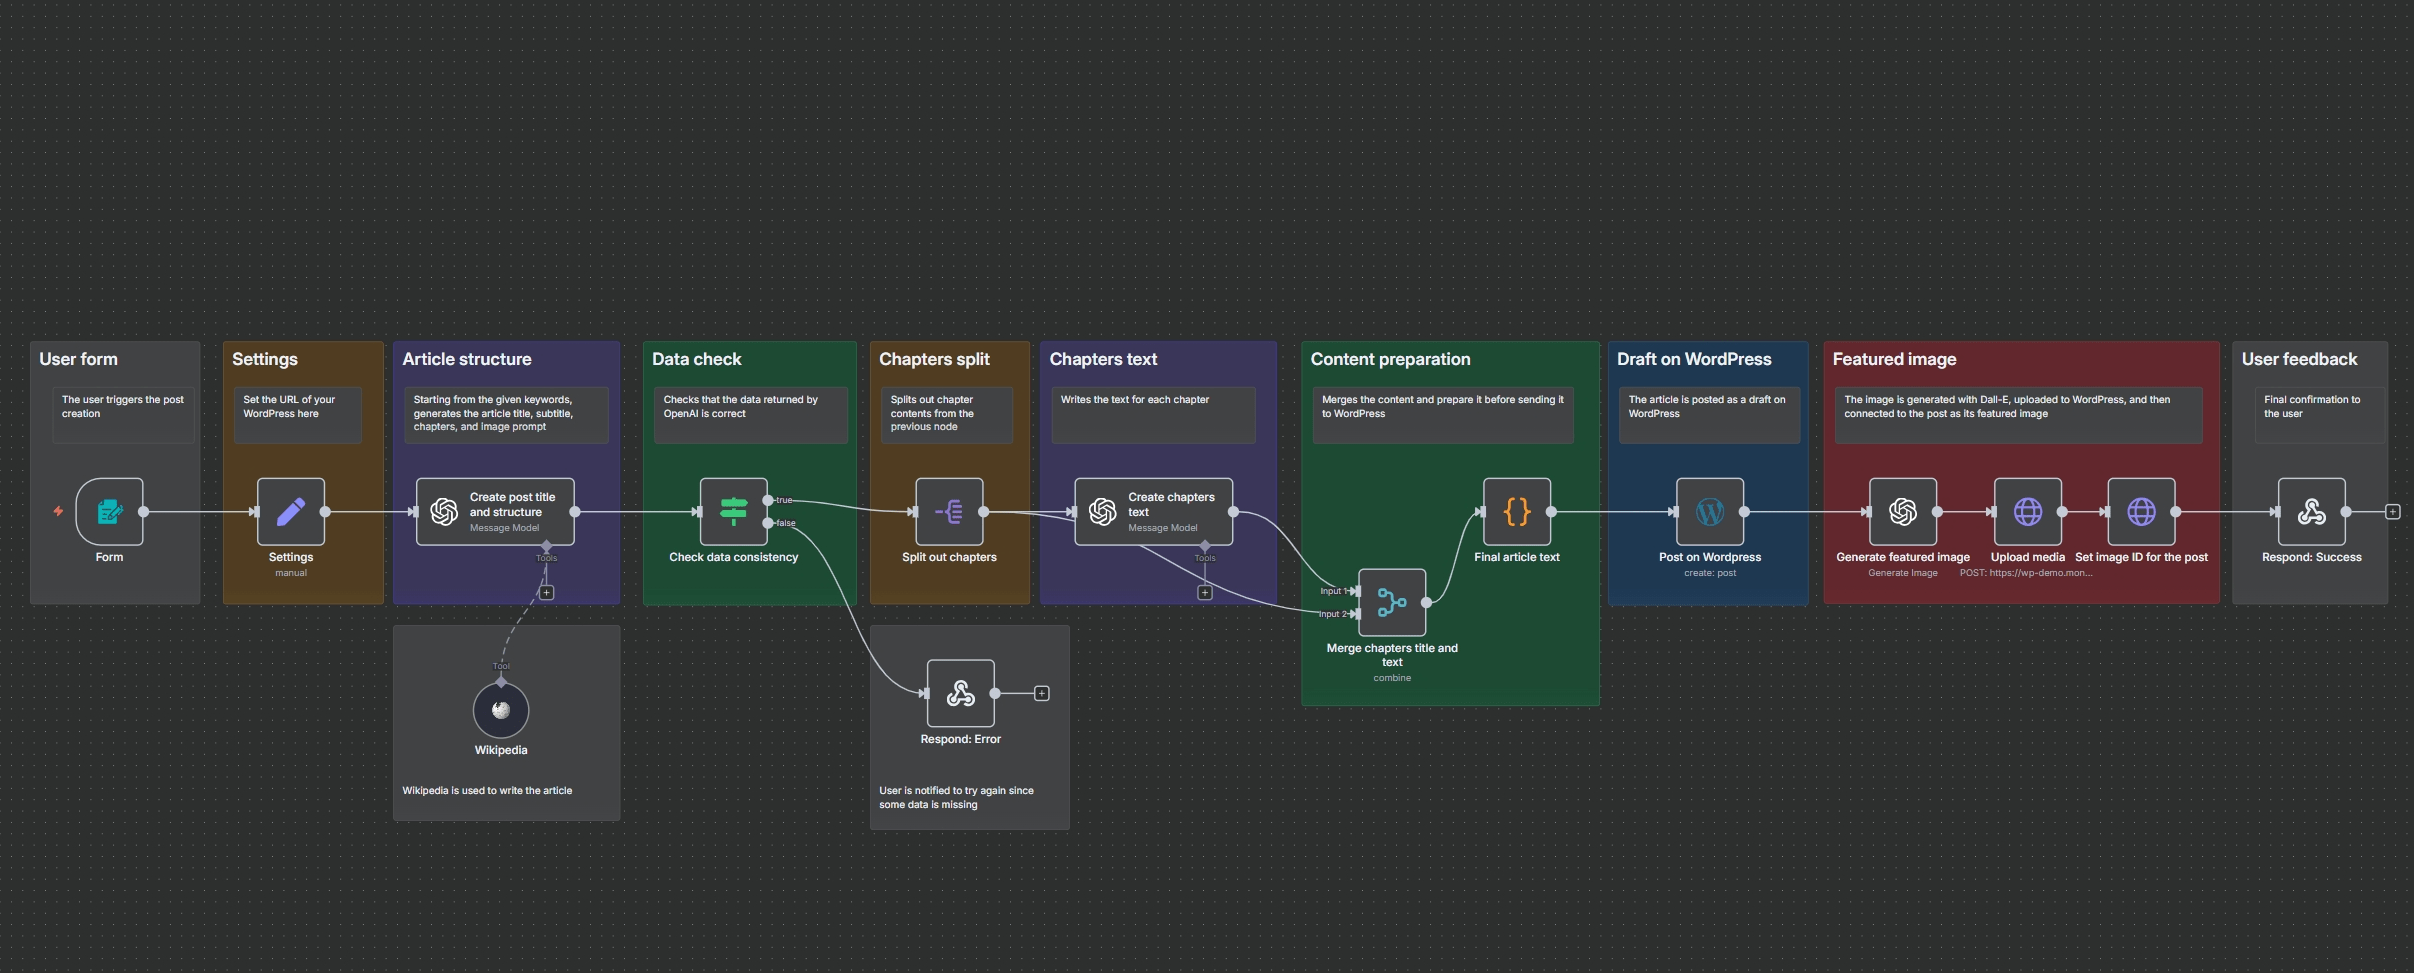Select the Featured image sticky note title

pos(1894,359)
